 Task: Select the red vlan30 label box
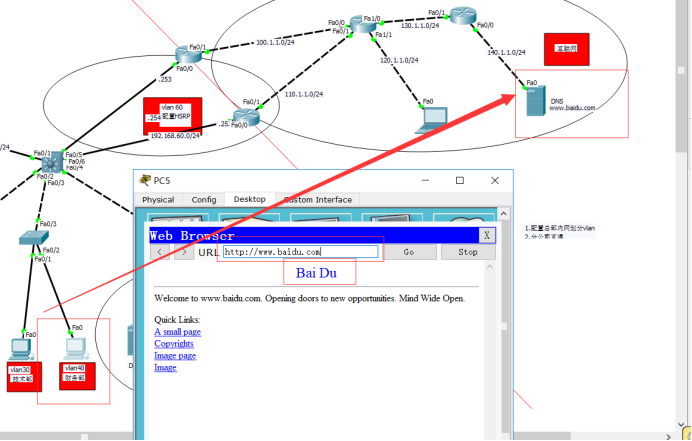pyautogui.click(x=24, y=377)
